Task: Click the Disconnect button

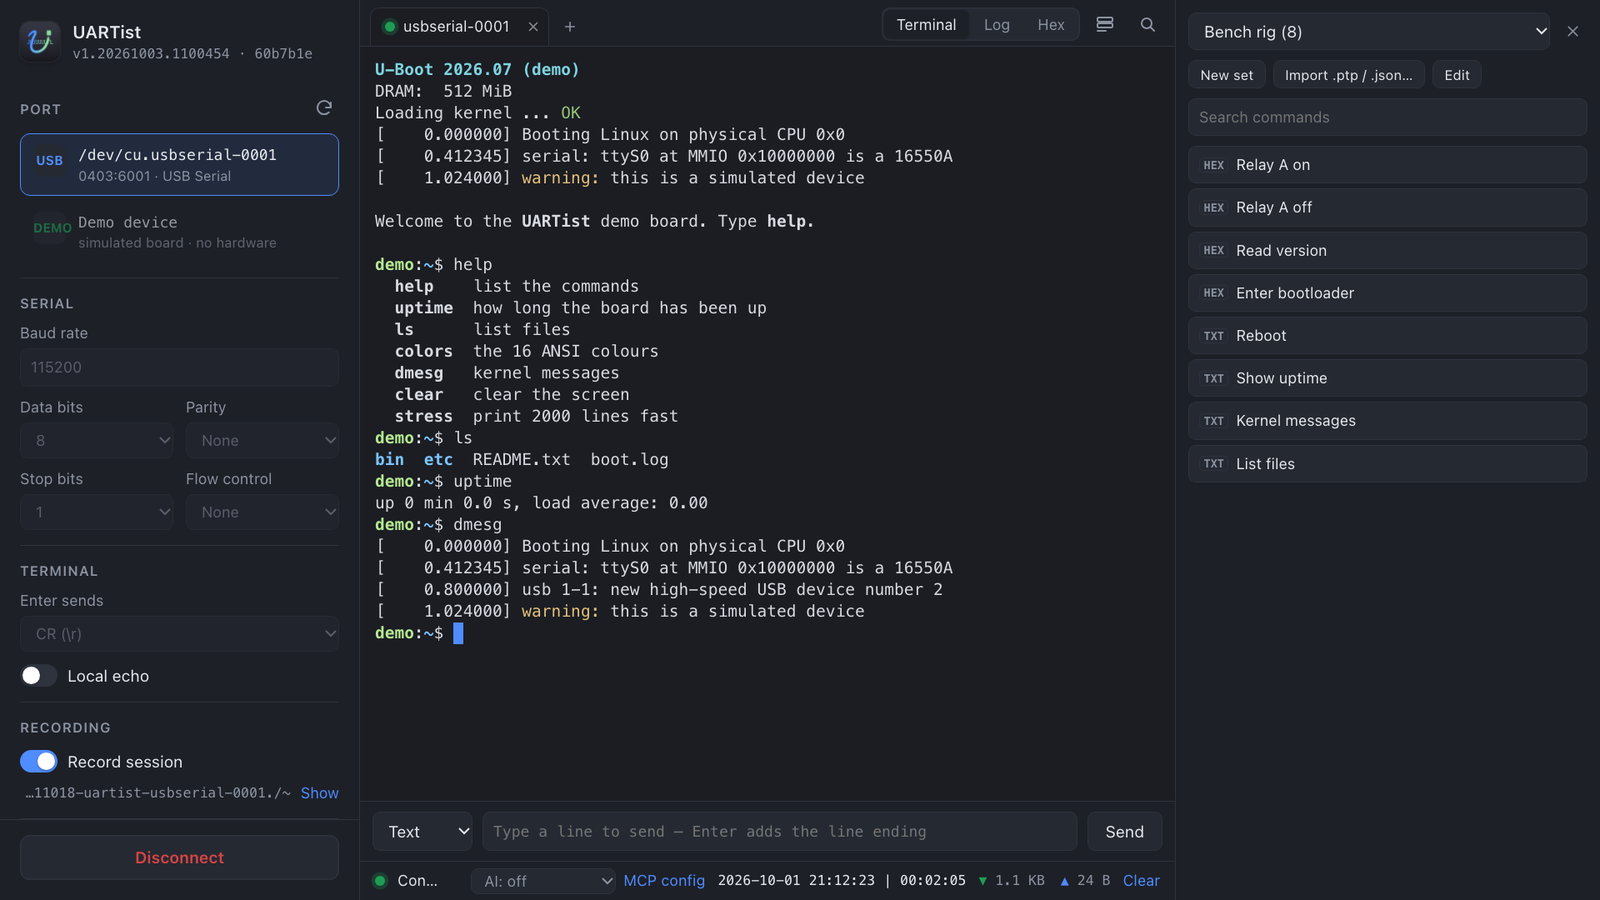Action: [179, 858]
